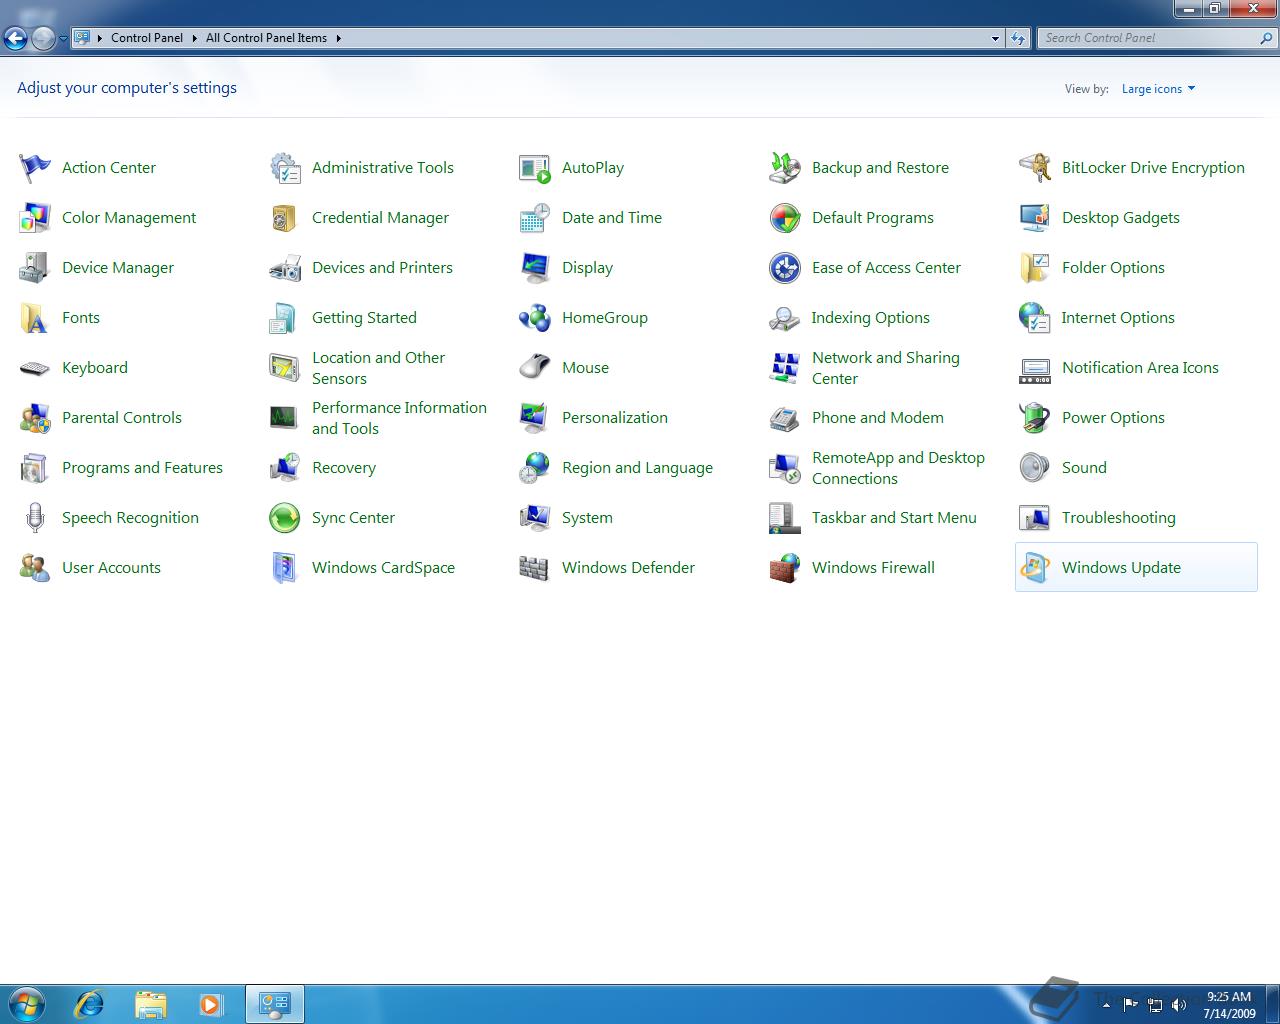Open the Windows Firewall brick wall icon
Image resolution: width=1280 pixels, height=1024 pixels.
(x=785, y=568)
